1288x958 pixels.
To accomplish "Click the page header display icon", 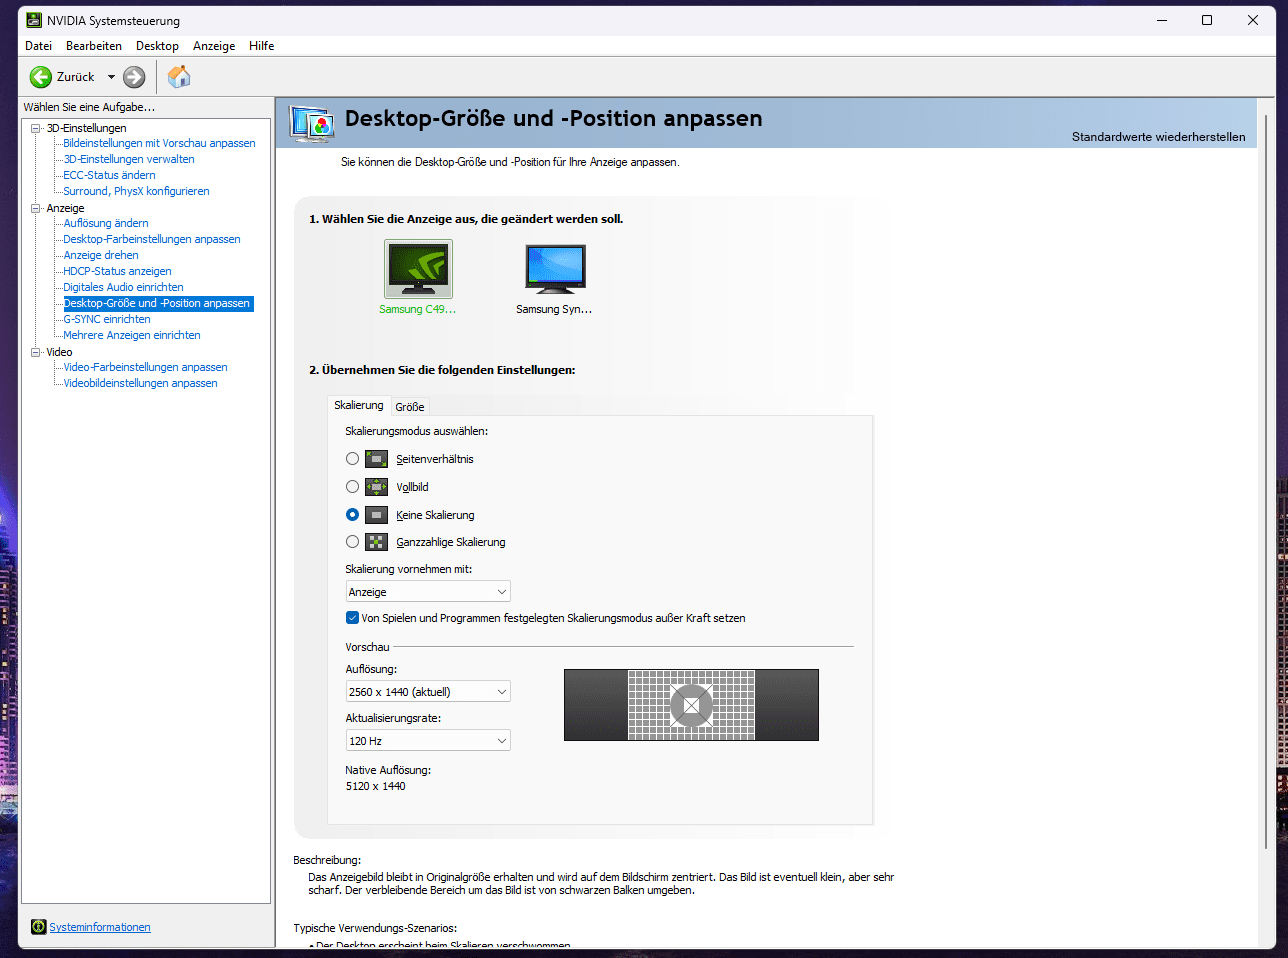I will tap(312, 123).
